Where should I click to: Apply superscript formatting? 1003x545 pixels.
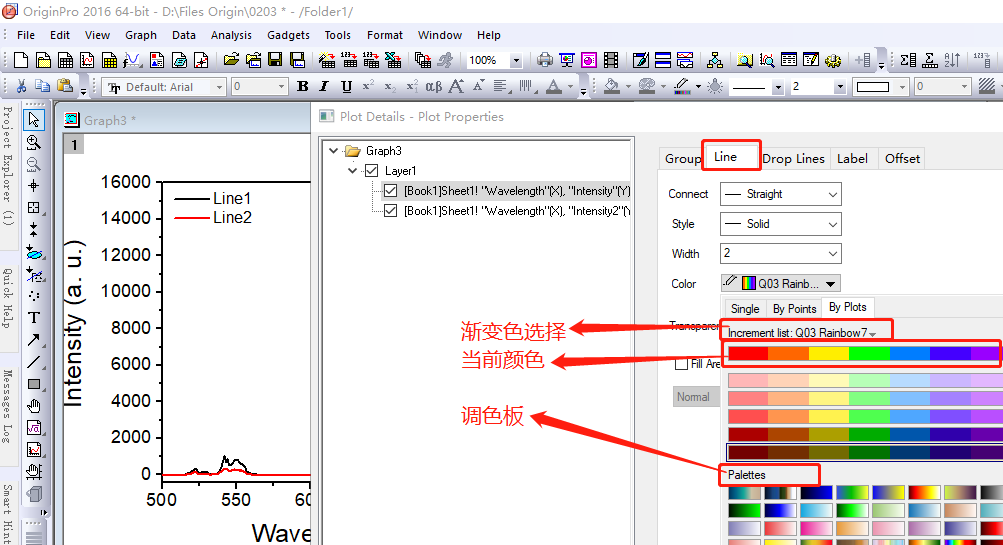coord(368,86)
